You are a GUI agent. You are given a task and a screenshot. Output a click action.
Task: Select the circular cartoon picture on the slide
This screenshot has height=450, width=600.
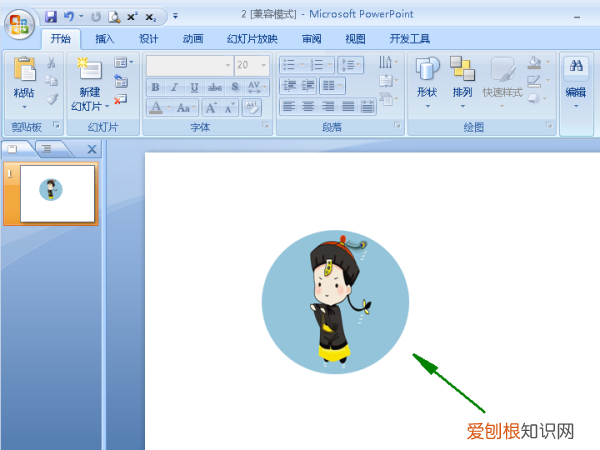click(335, 302)
